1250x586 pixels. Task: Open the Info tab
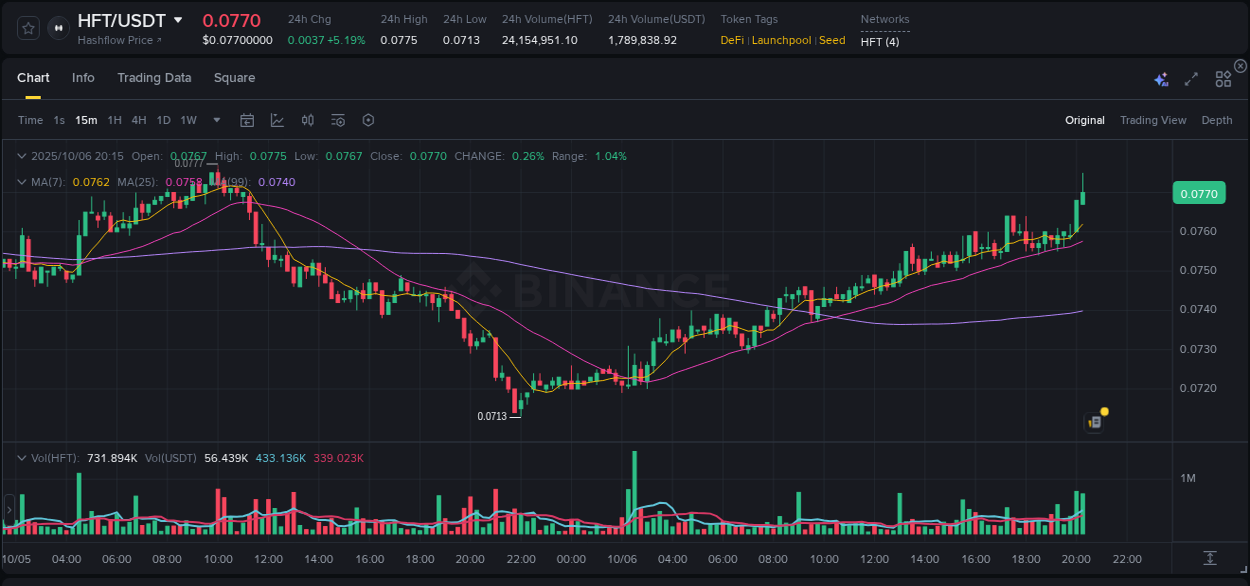pos(83,77)
